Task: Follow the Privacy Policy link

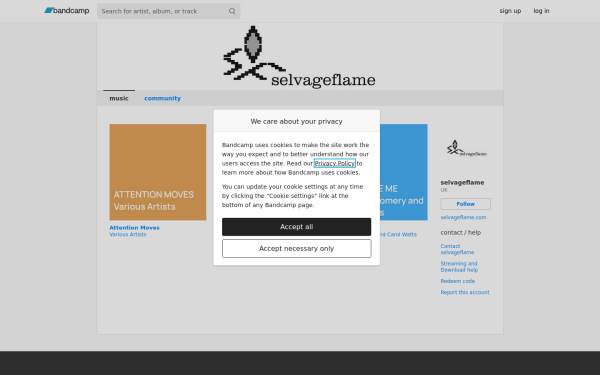Action: [x=334, y=163]
